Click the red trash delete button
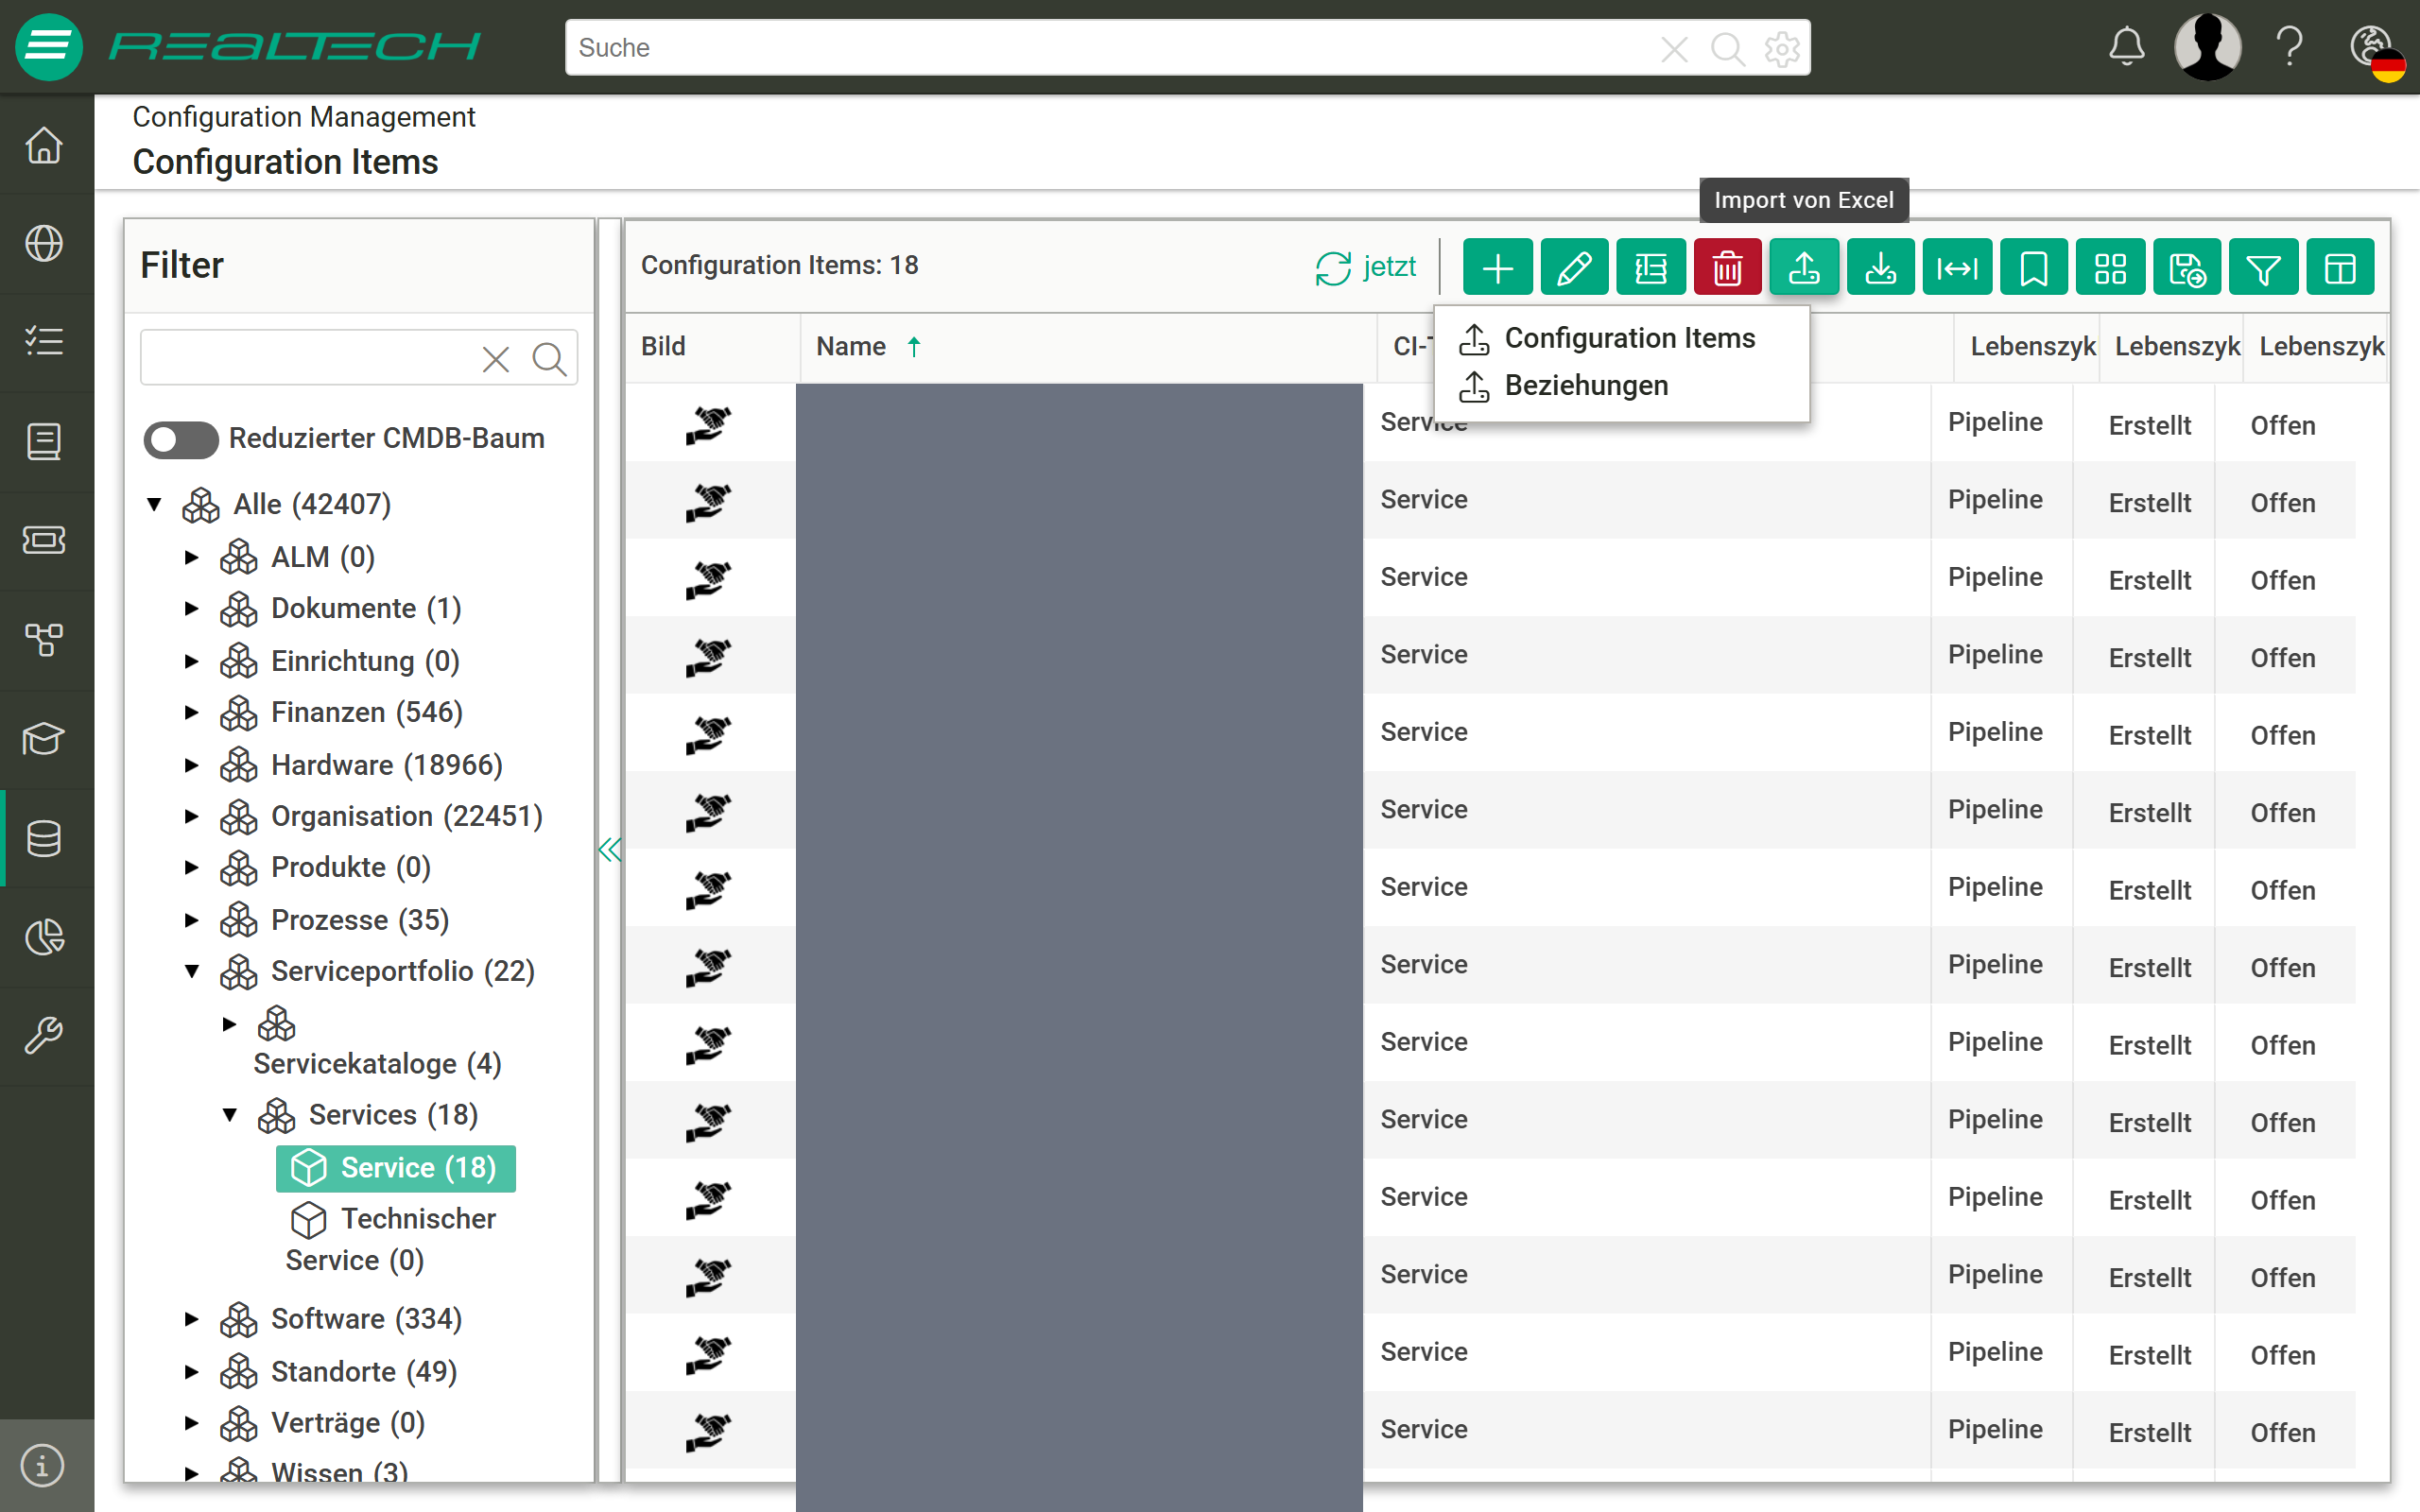Screen dimensions: 2420x1512 1727,268
